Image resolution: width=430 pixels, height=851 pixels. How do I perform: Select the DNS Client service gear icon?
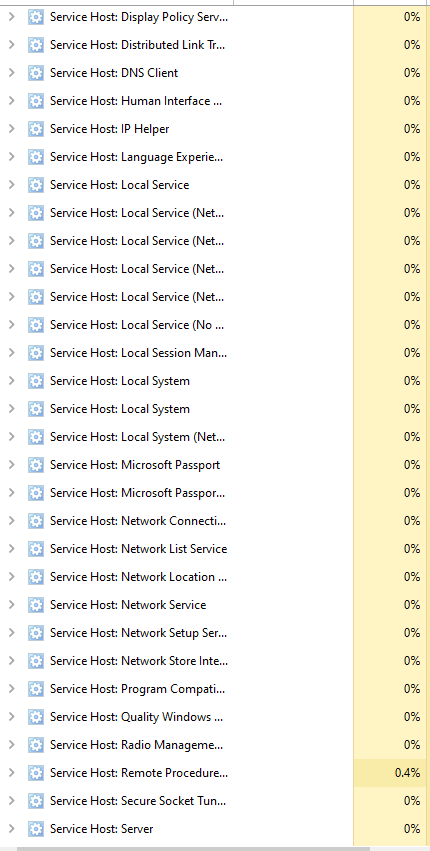tap(35, 73)
